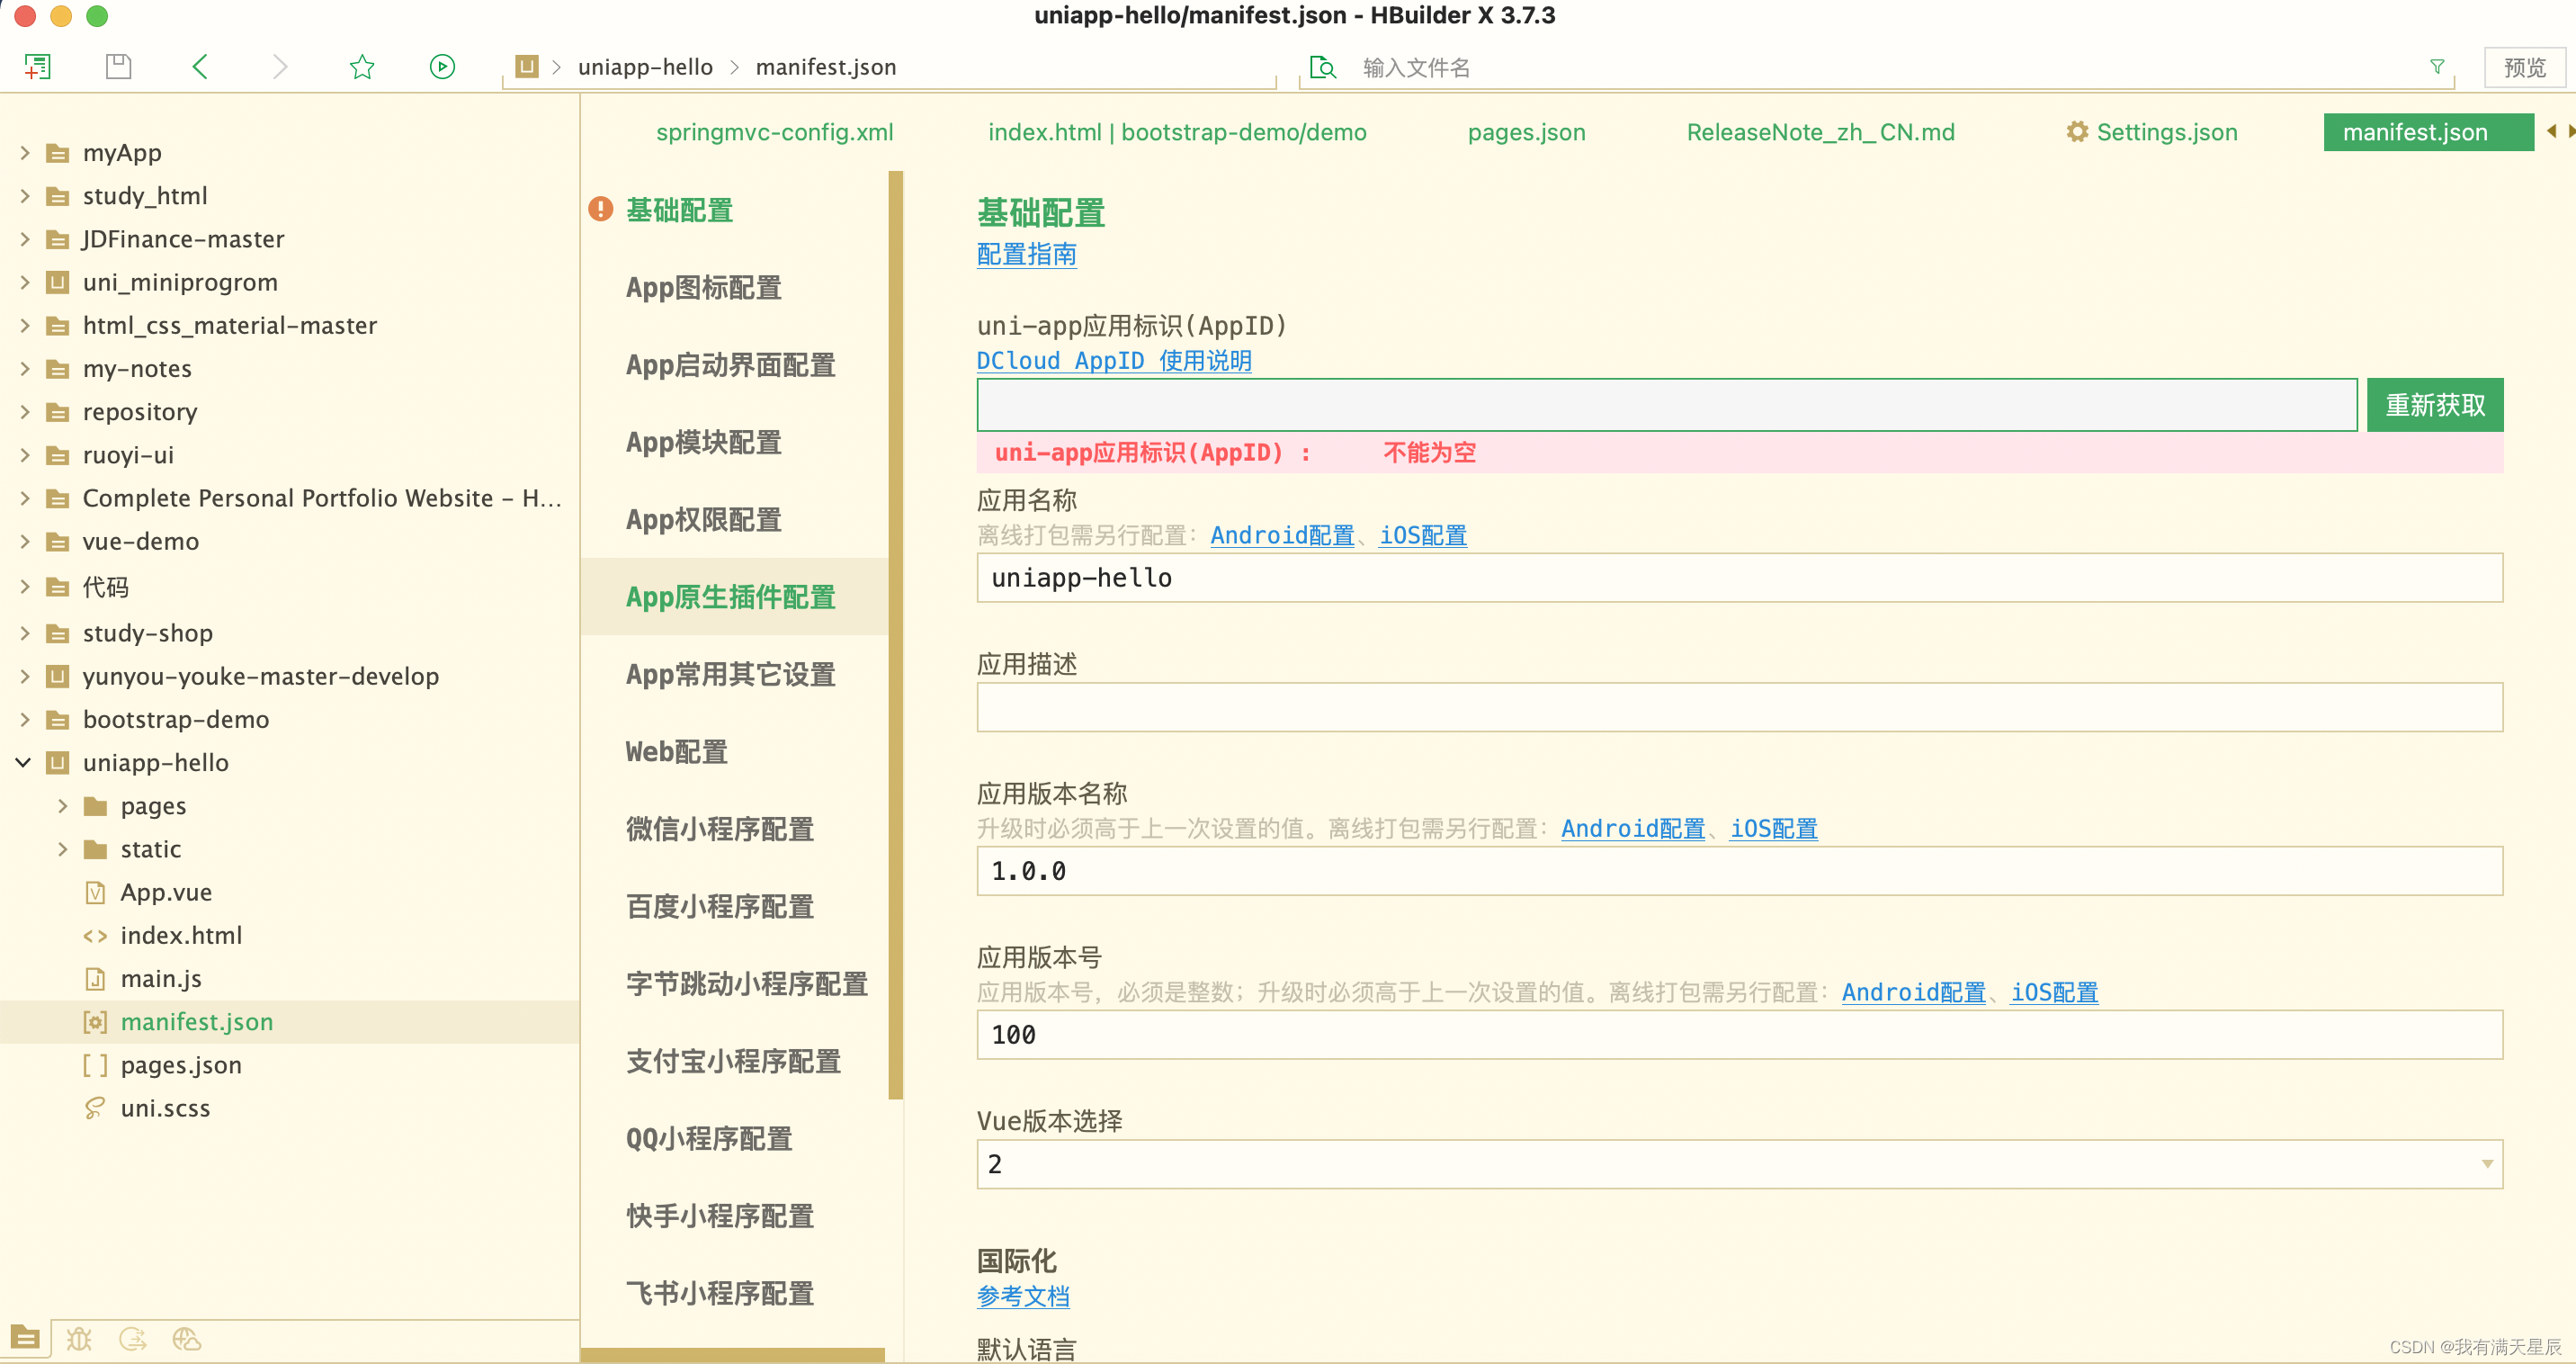
Task: Open App权限配置 section
Action: pos(703,520)
